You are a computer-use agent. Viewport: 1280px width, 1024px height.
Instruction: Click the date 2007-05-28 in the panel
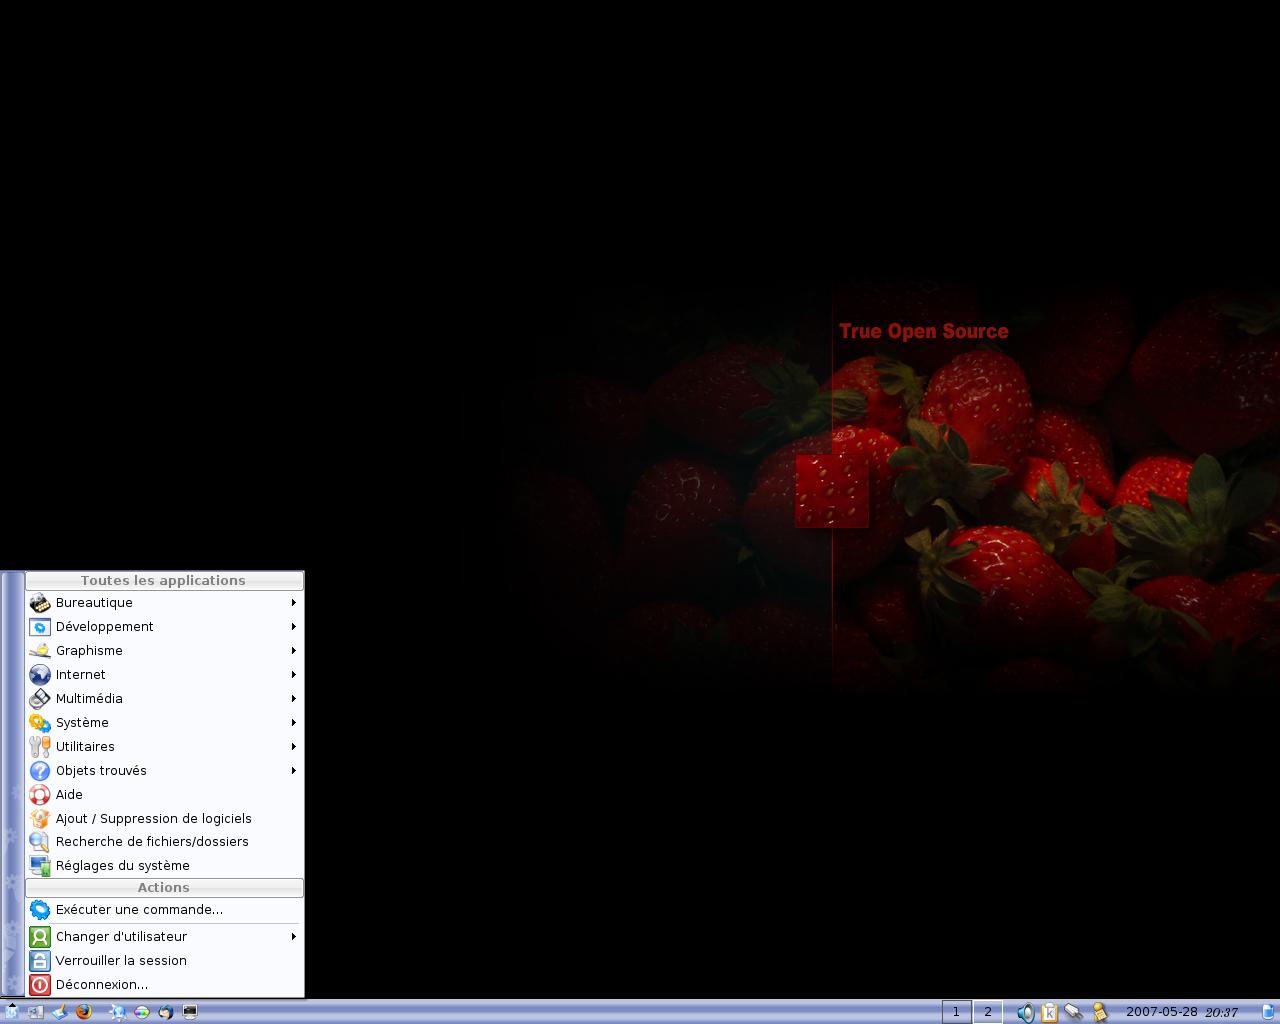click(x=1162, y=1012)
